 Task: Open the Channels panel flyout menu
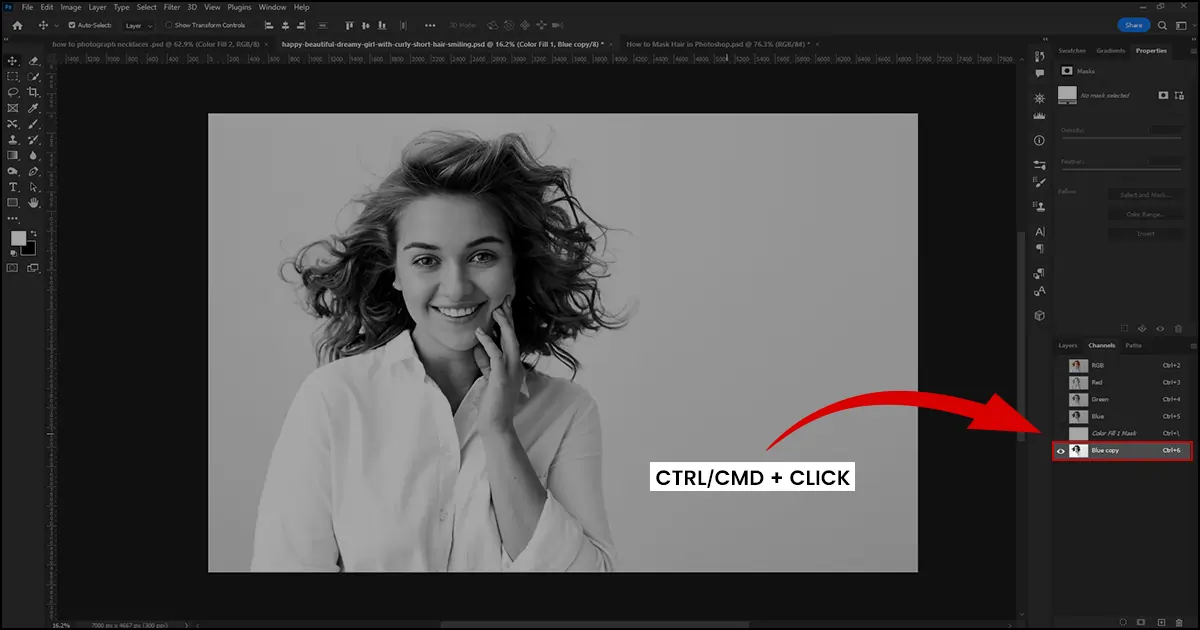[1192, 346]
